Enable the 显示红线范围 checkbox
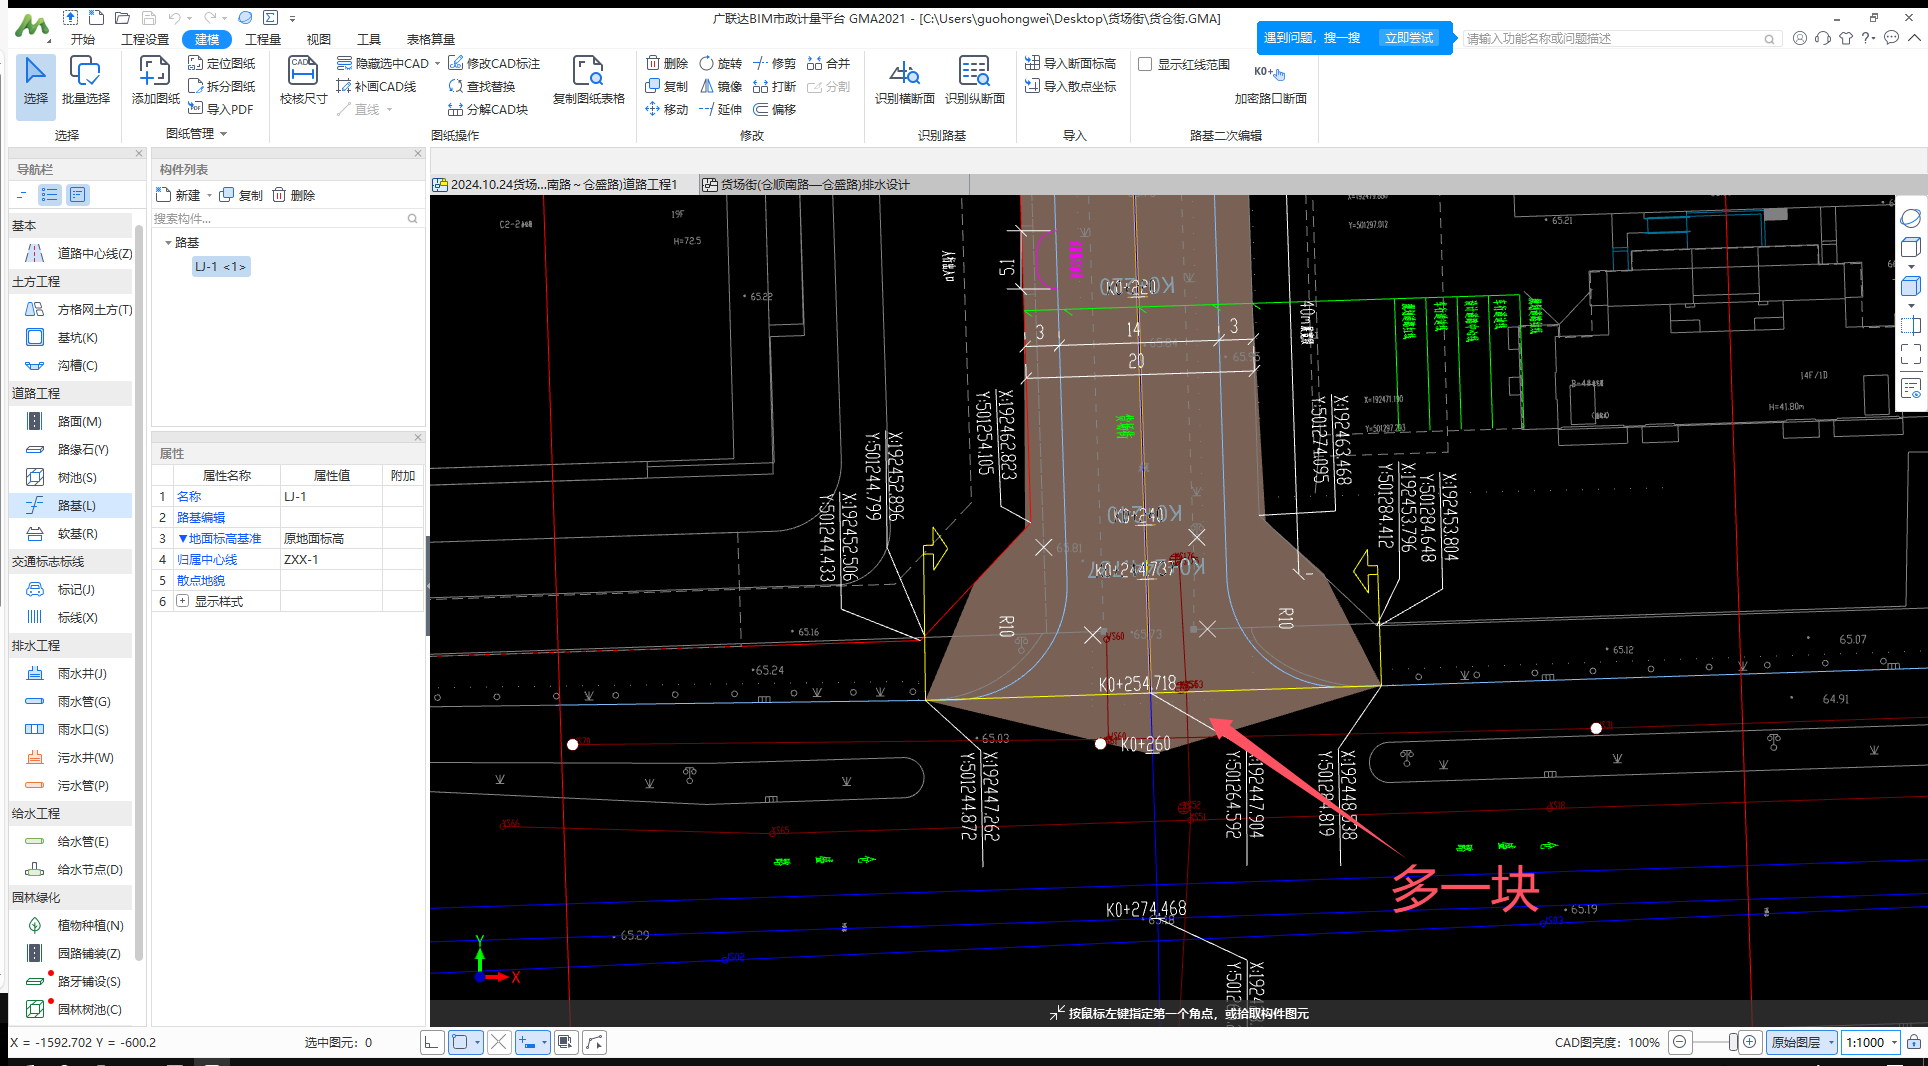Image resolution: width=1928 pixels, height=1066 pixels. [x=1146, y=64]
